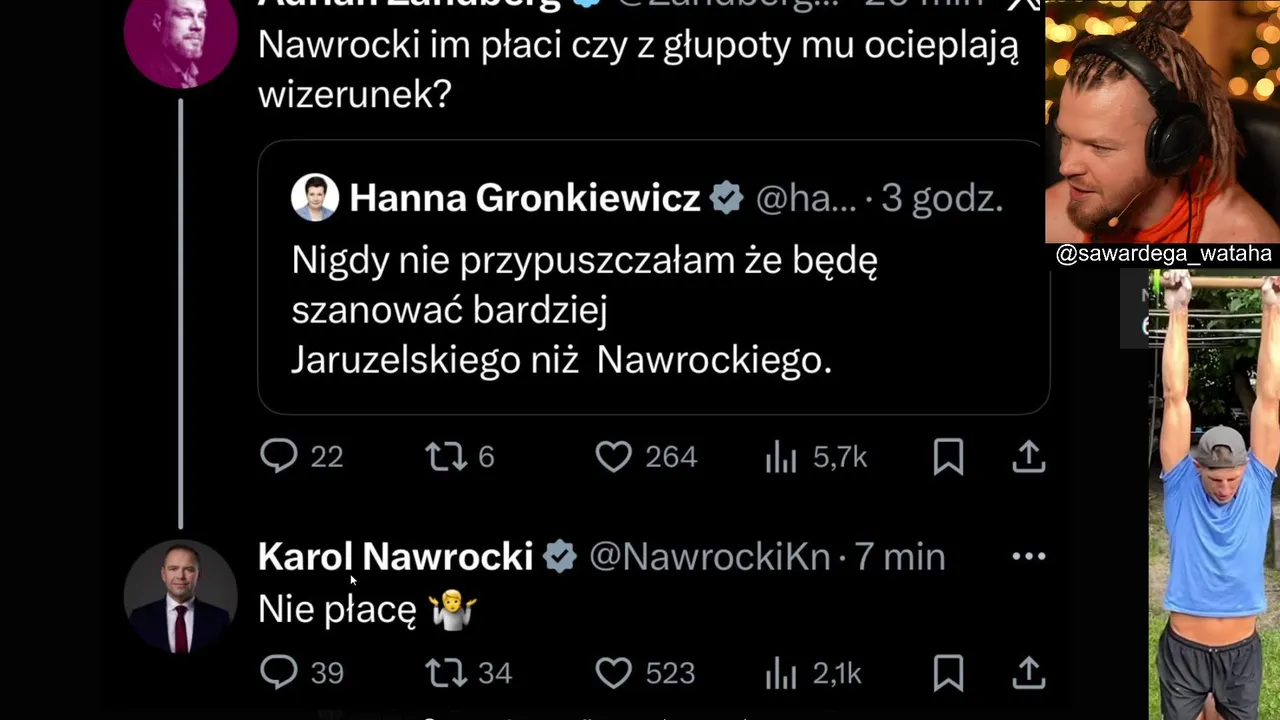
Task: Open the Hanna Gronkiewicz name link
Action: pyautogui.click(x=524, y=198)
